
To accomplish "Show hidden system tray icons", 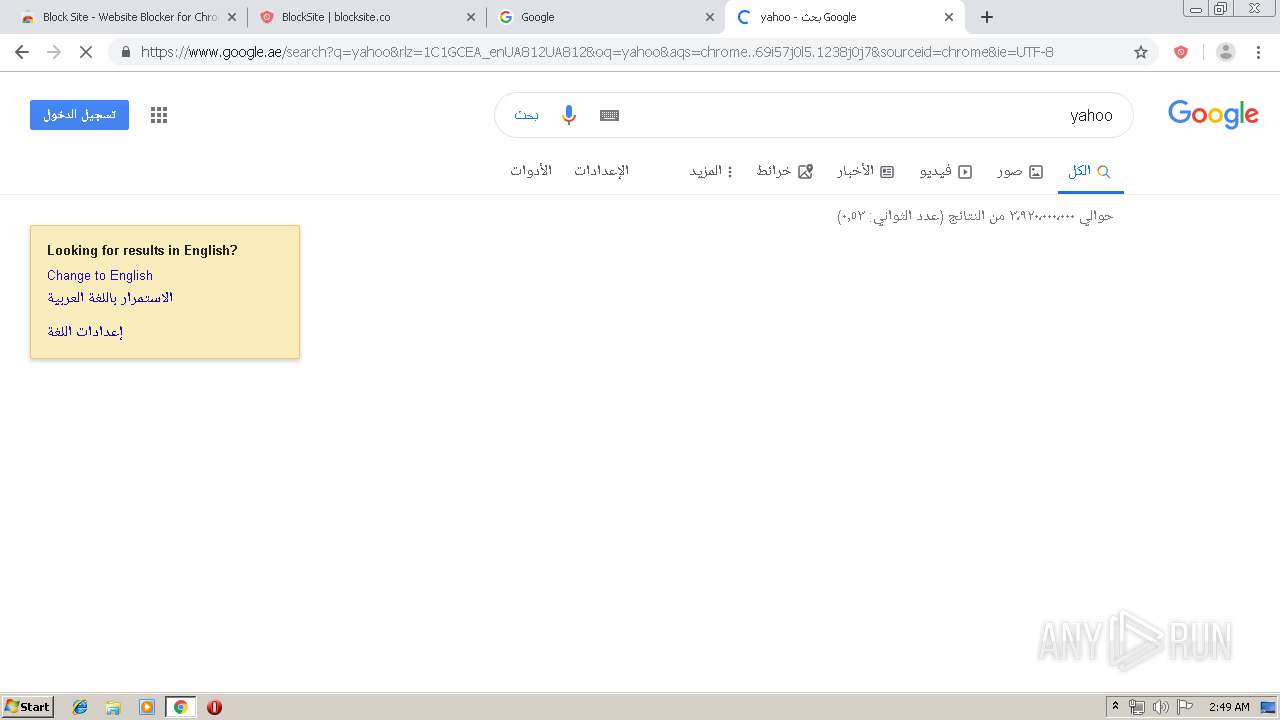I will coord(1115,707).
